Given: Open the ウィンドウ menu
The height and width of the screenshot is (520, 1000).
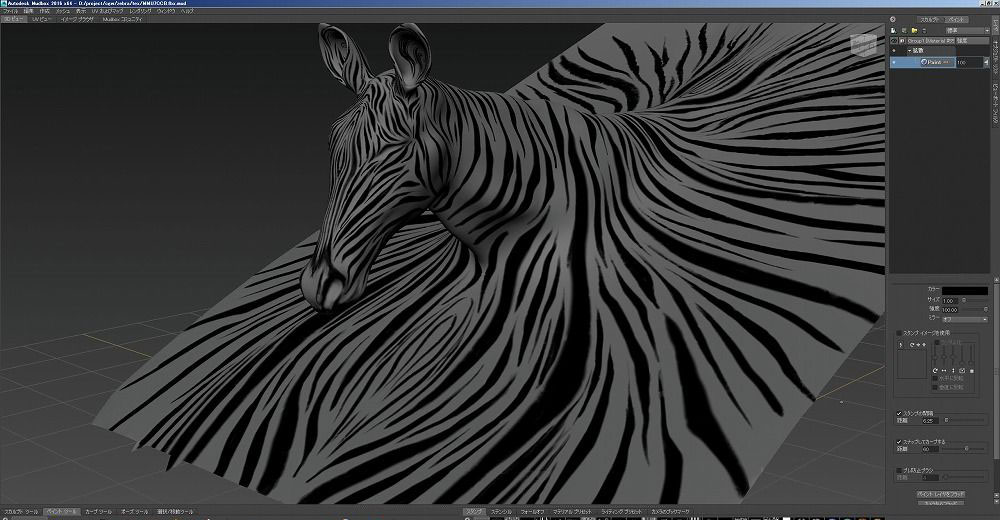Looking at the screenshot, I should (x=166, y=11).
